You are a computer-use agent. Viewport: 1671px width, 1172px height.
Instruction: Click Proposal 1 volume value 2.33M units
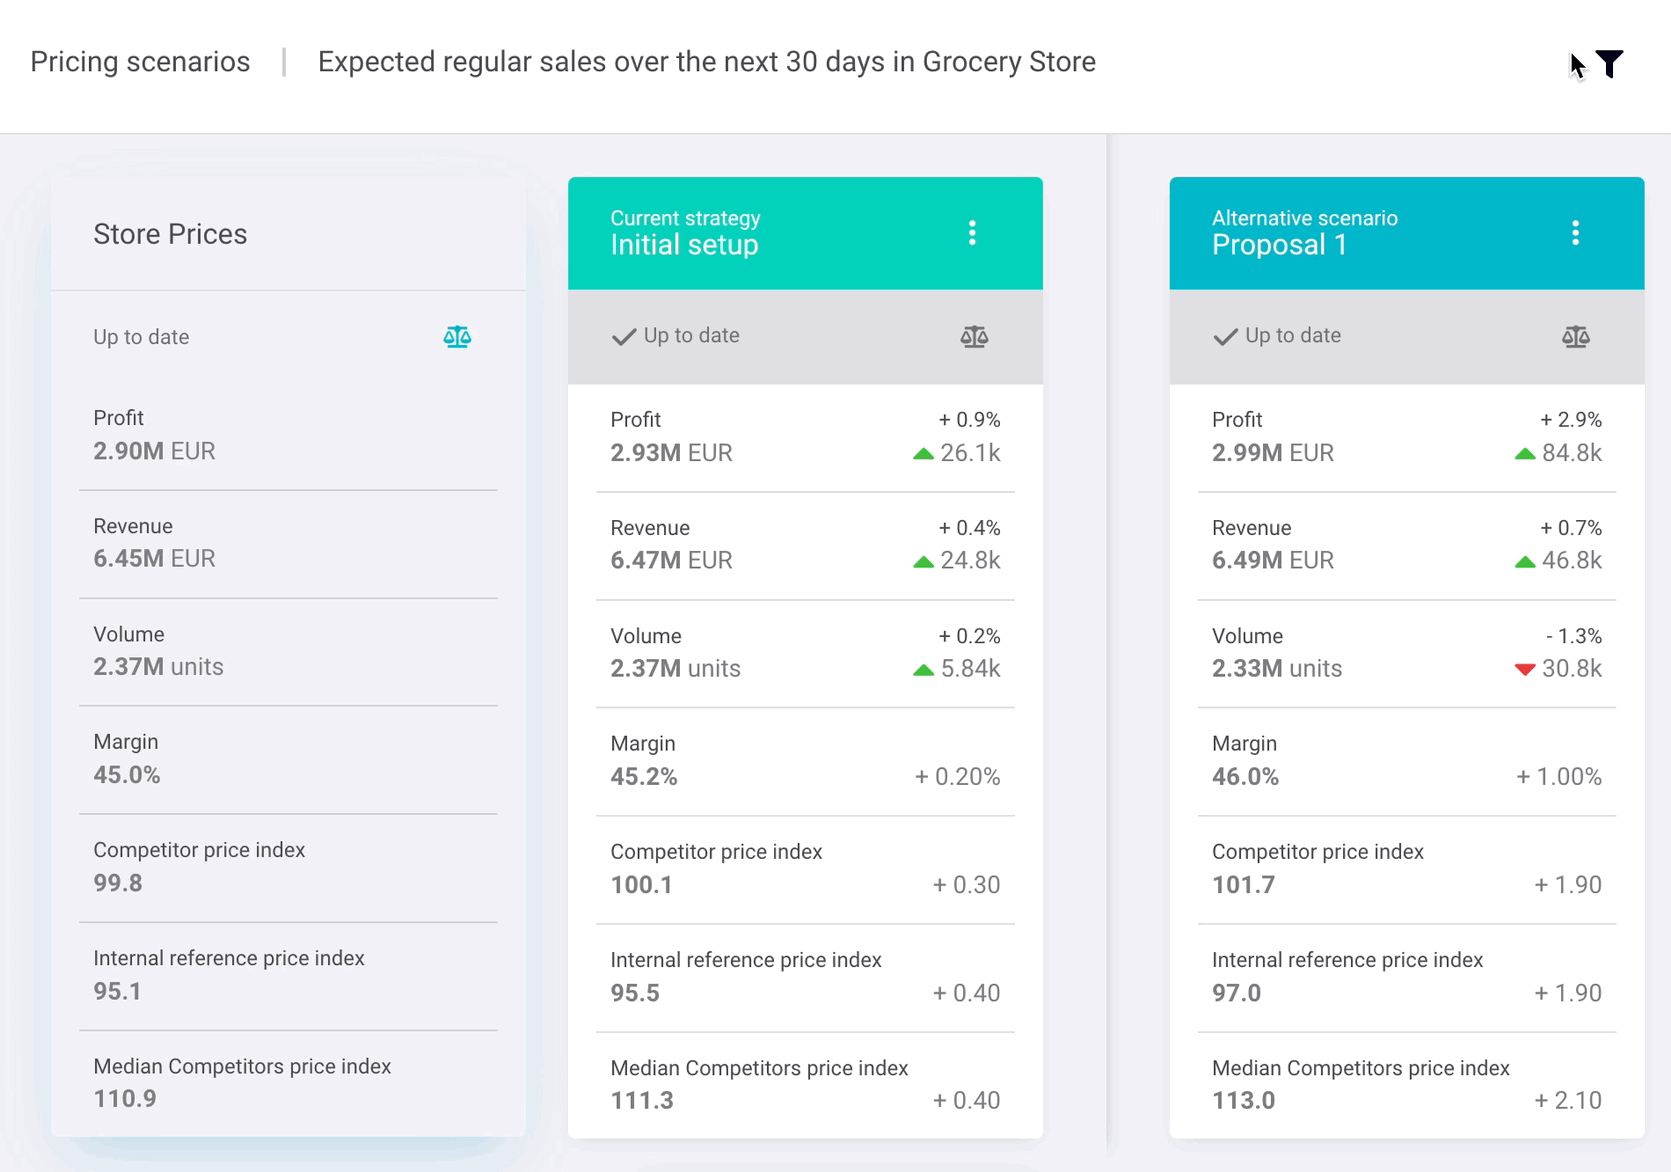click(1277, 669)
